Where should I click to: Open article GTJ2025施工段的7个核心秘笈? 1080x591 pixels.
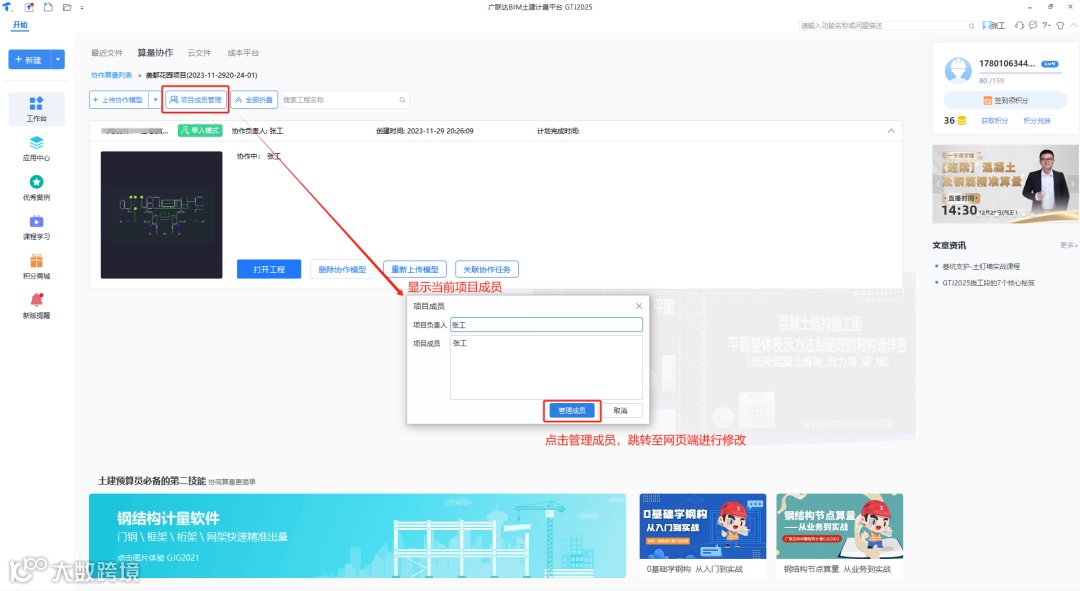click(988, 282)
